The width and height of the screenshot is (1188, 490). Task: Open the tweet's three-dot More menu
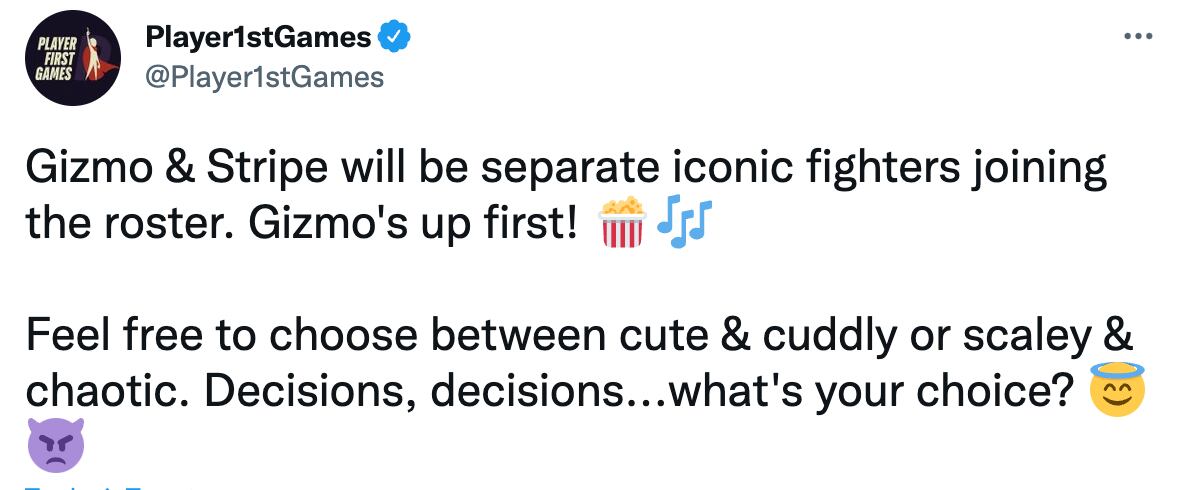[1139, 37]
